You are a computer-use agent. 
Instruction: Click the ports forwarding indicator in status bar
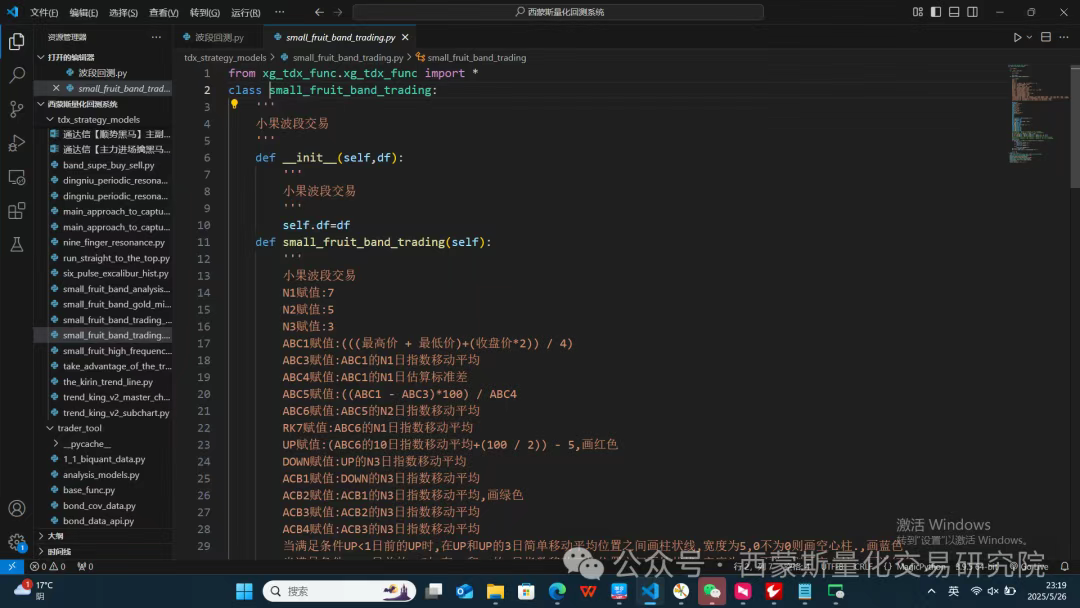[85, 567]
